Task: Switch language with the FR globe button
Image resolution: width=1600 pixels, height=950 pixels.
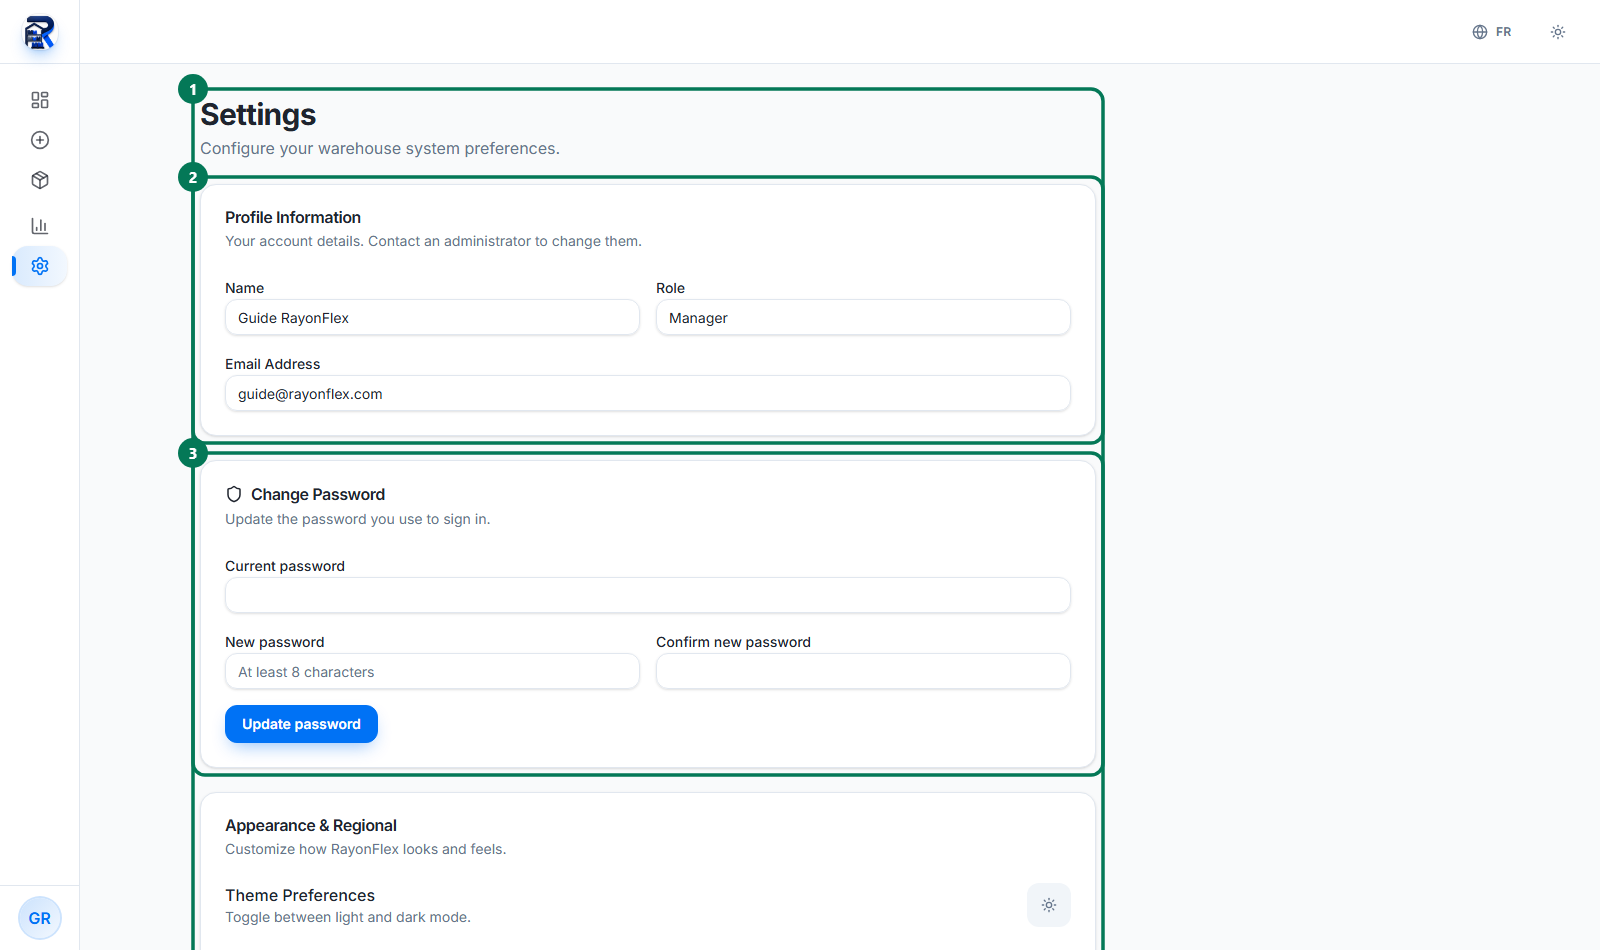Action: click(1491, 32)
